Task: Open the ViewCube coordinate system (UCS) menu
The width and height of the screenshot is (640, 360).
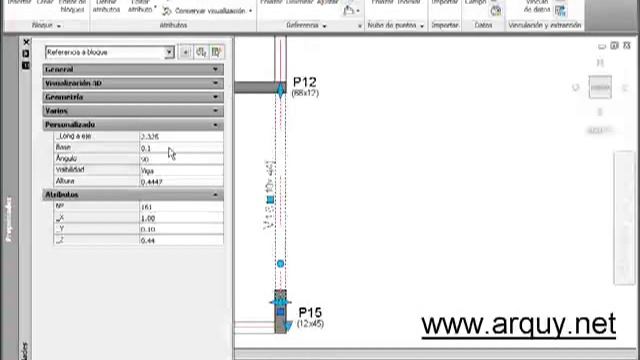Action: 600,131
